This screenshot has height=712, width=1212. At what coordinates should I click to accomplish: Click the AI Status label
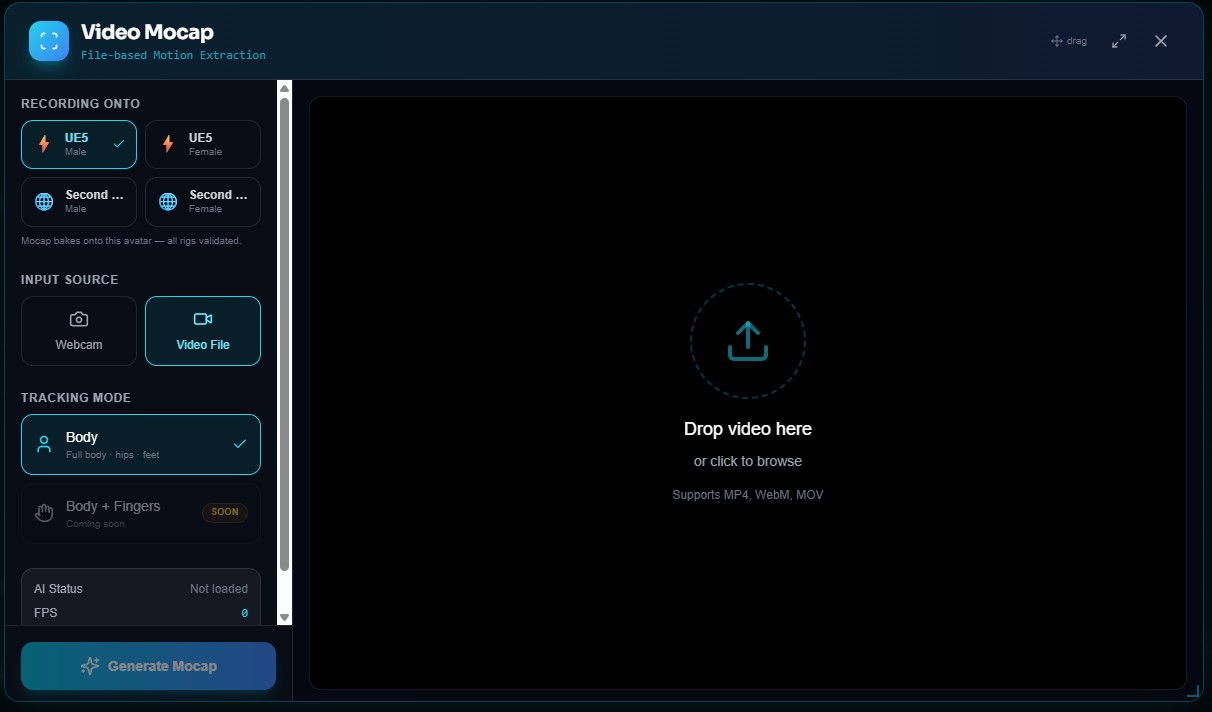(58, 589)
